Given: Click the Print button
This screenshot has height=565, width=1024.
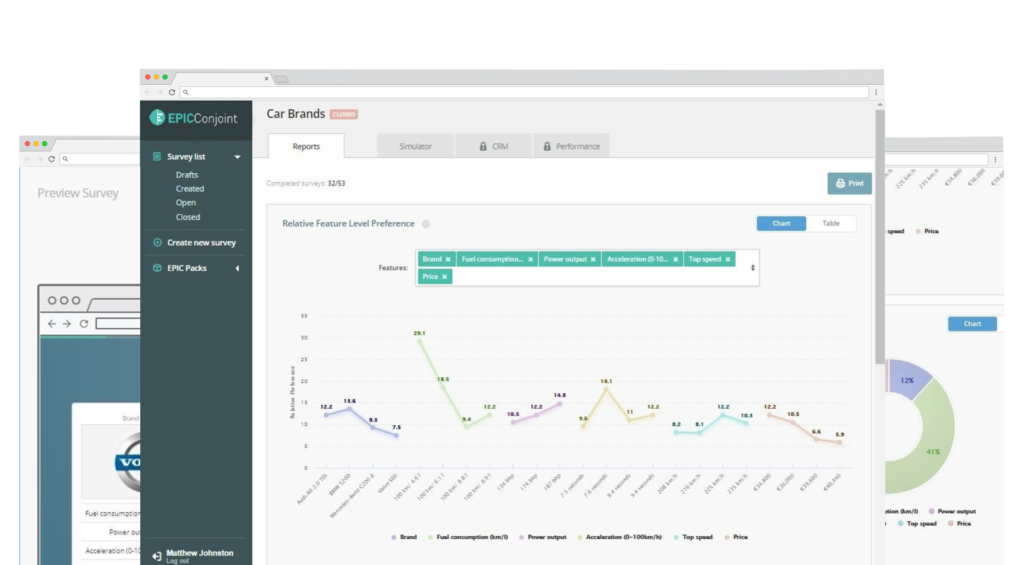Looking at the screenshot, I should [x=850, y=184].
